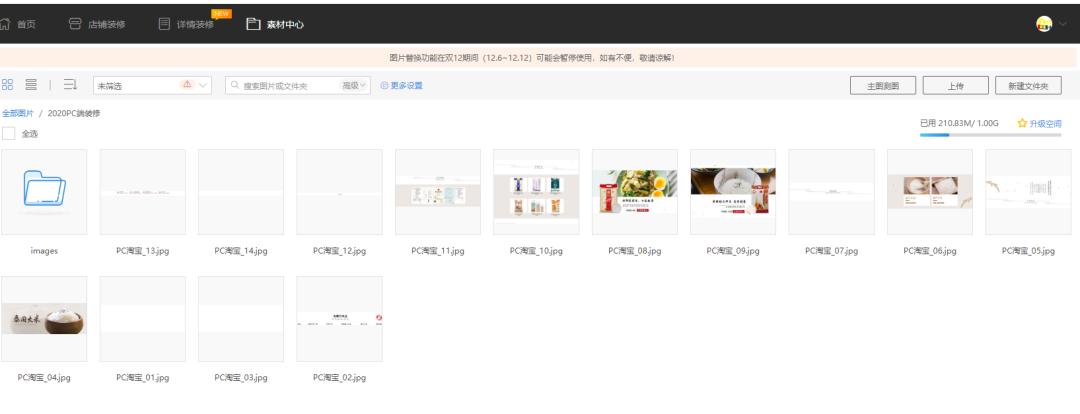The height and width of the screenshot is (414, 1080).
Task: Click the star icon beside 升级空间
Action: [1022, 123]
